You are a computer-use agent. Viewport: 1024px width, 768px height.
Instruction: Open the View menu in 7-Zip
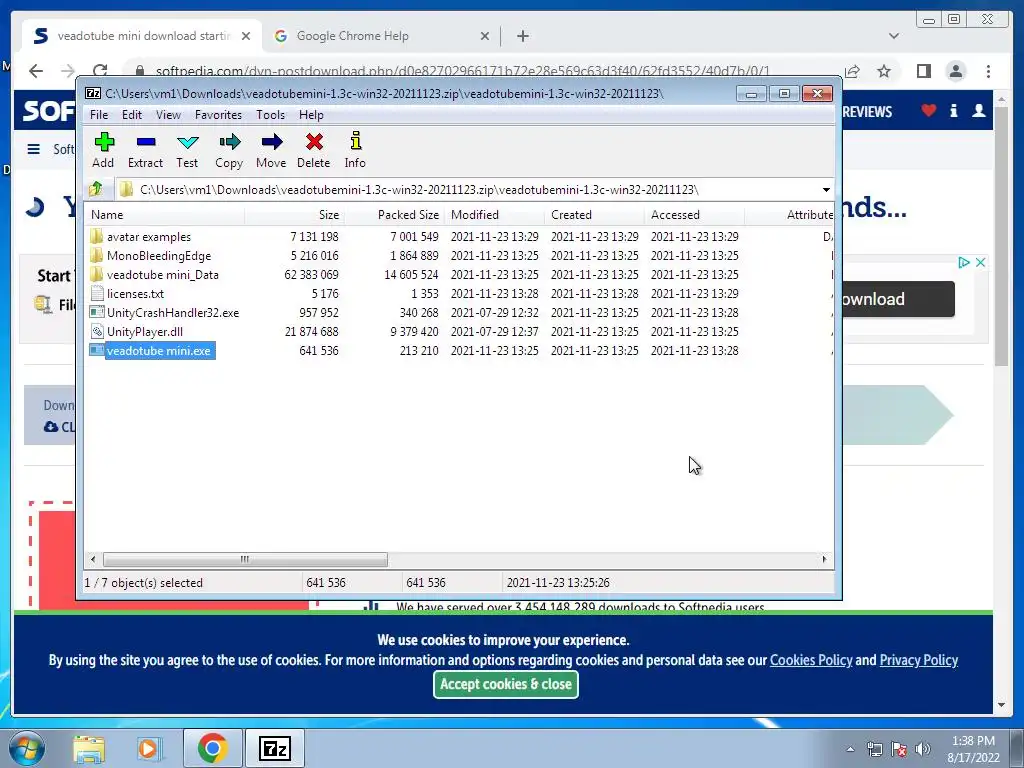[x=168, y=115]
